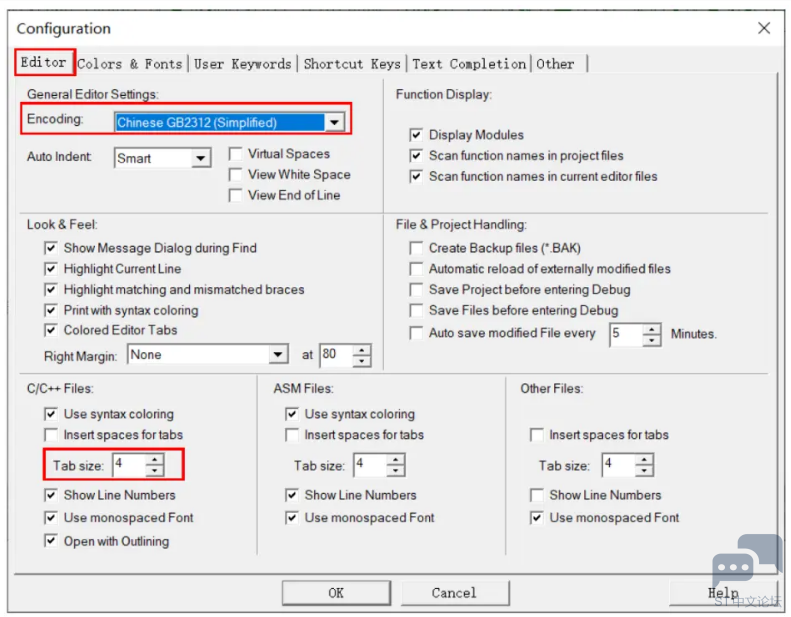Switch to the Other tab
The width and height of the screenshot is (791, 617).
coord(555,64)
